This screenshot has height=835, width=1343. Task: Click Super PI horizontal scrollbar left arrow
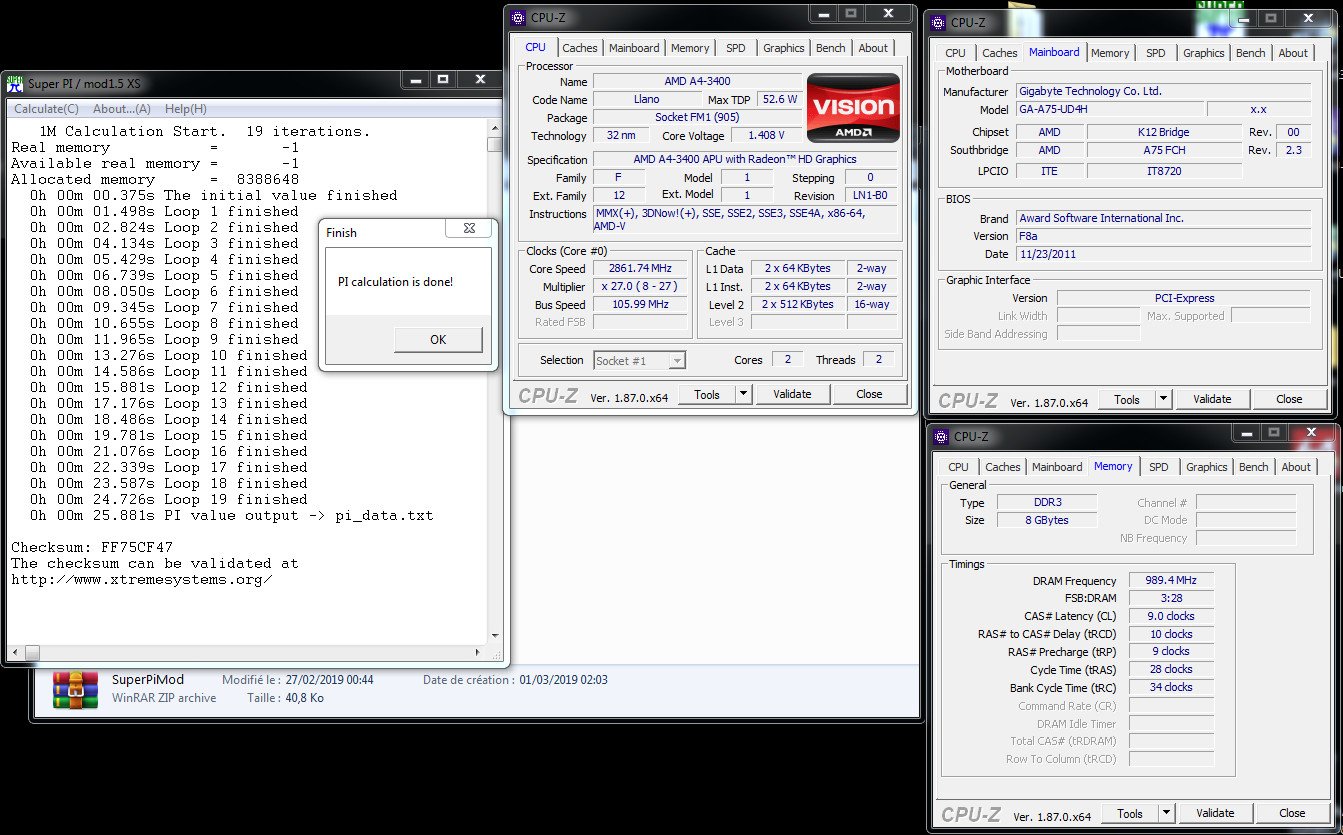point(15,653)
